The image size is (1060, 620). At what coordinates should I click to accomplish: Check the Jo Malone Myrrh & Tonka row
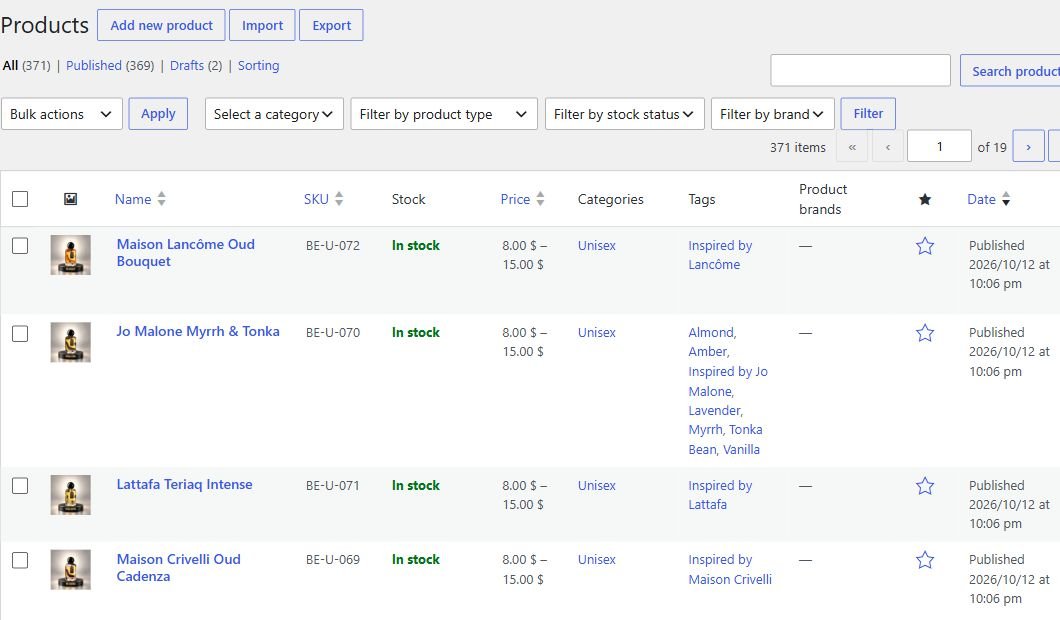pos(20,333)
